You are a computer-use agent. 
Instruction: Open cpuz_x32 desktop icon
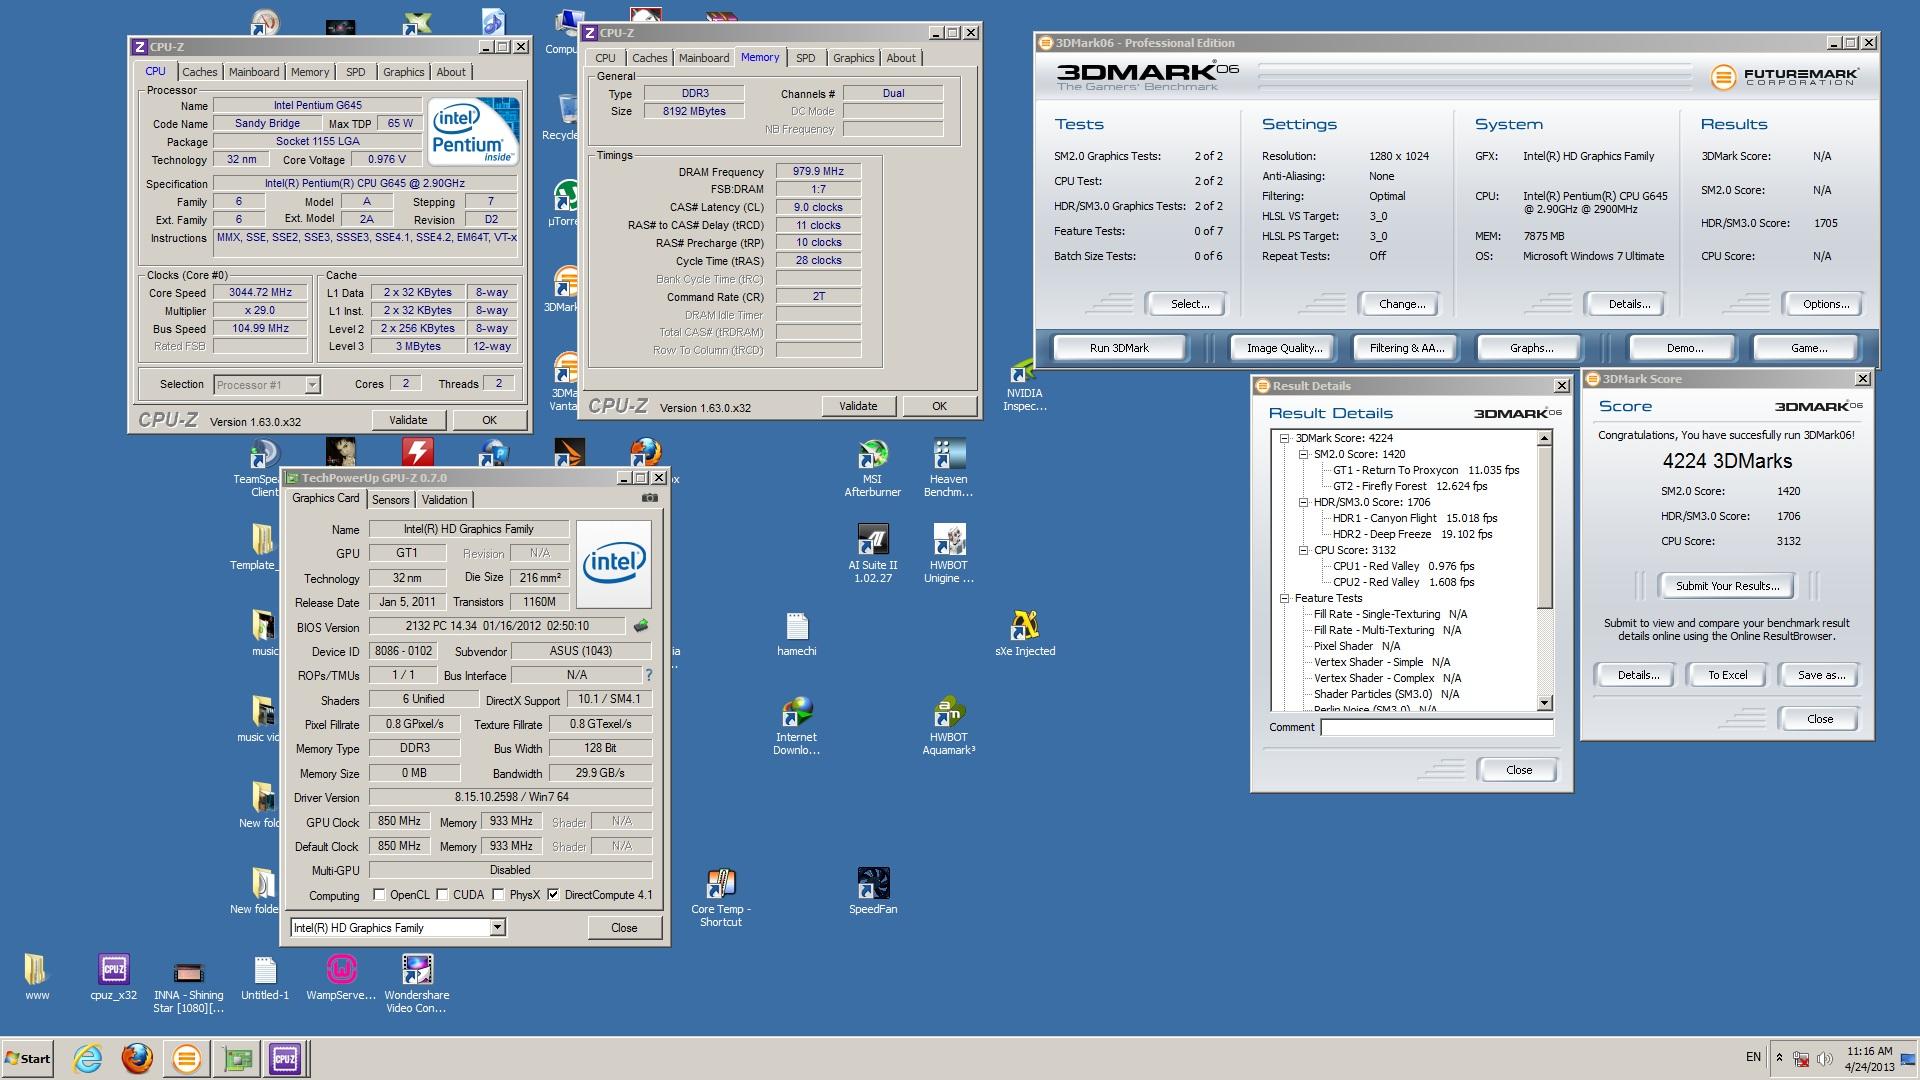click(x=113, y=977)
